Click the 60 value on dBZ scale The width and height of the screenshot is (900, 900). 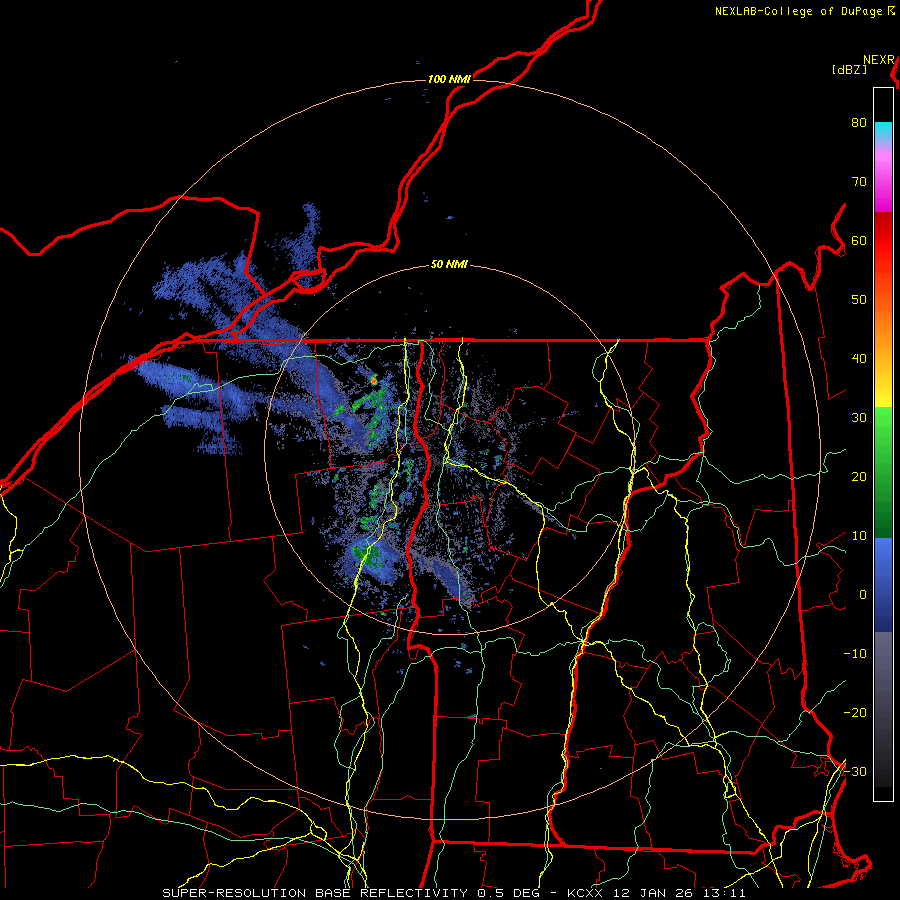[x=859, y=240]
